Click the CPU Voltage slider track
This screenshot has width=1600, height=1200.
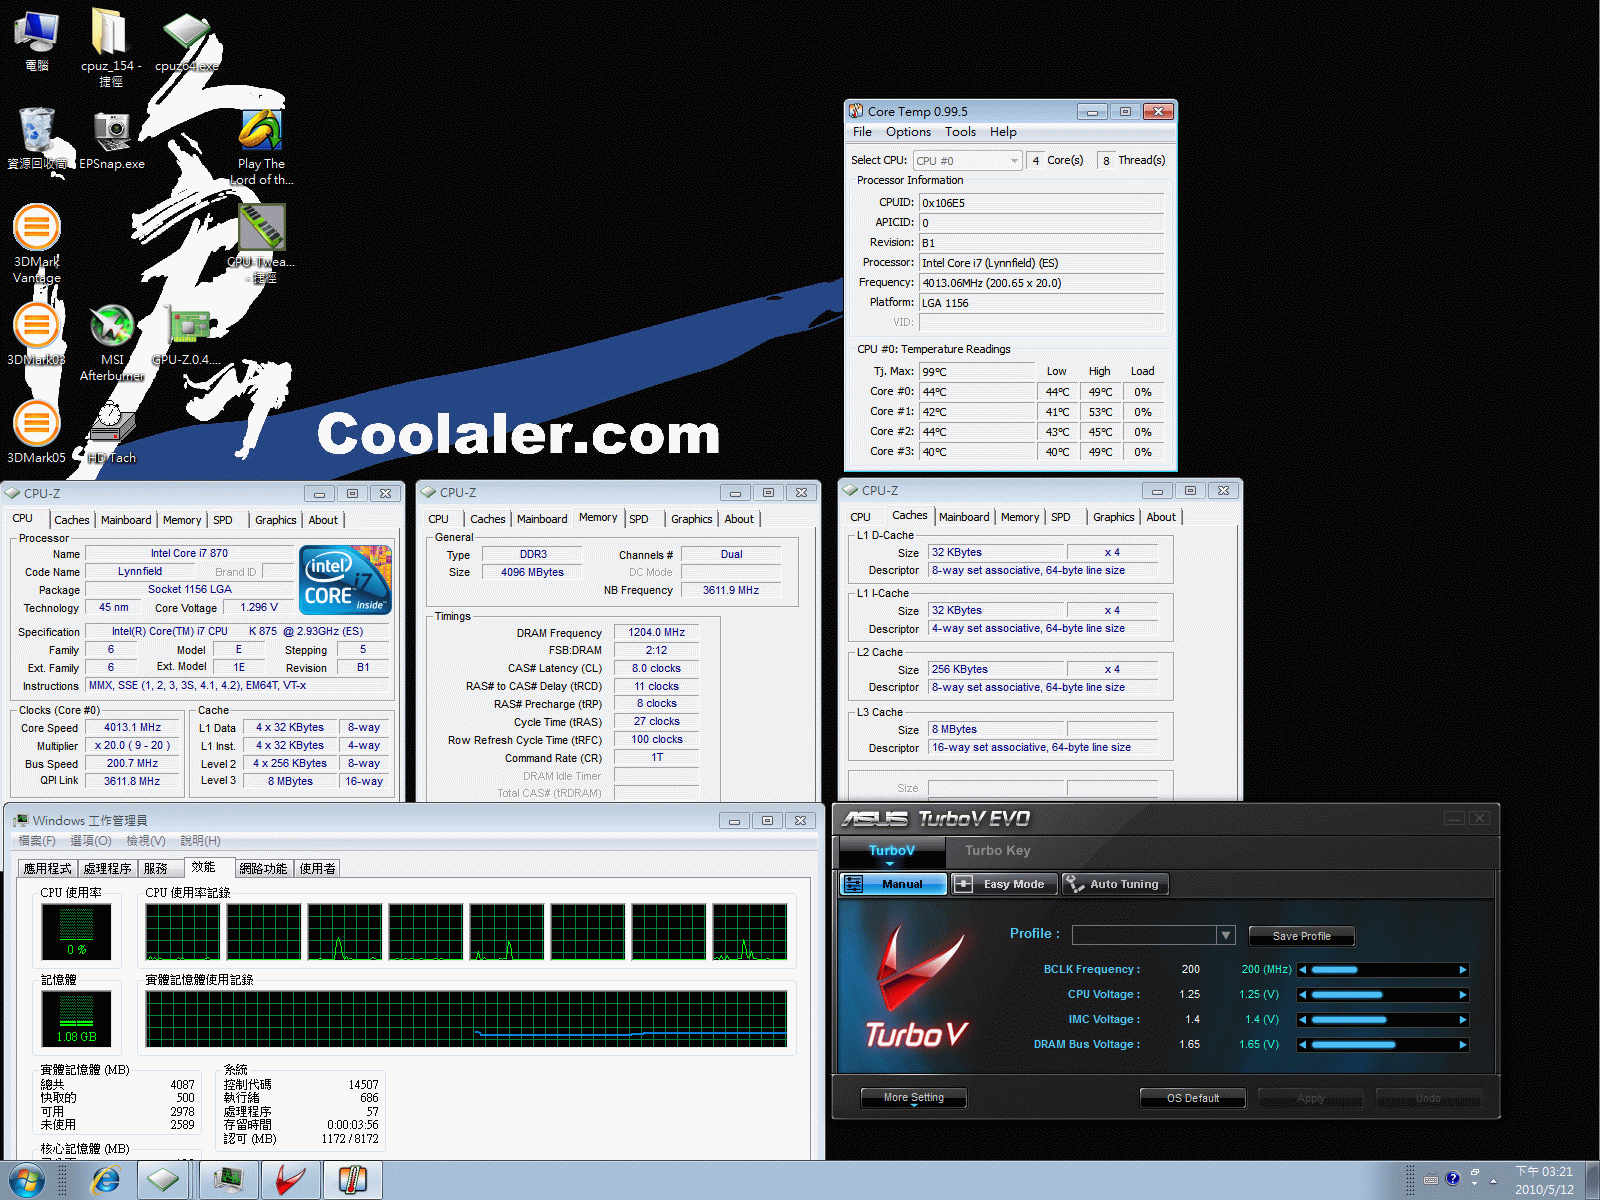click(1383, 995)
